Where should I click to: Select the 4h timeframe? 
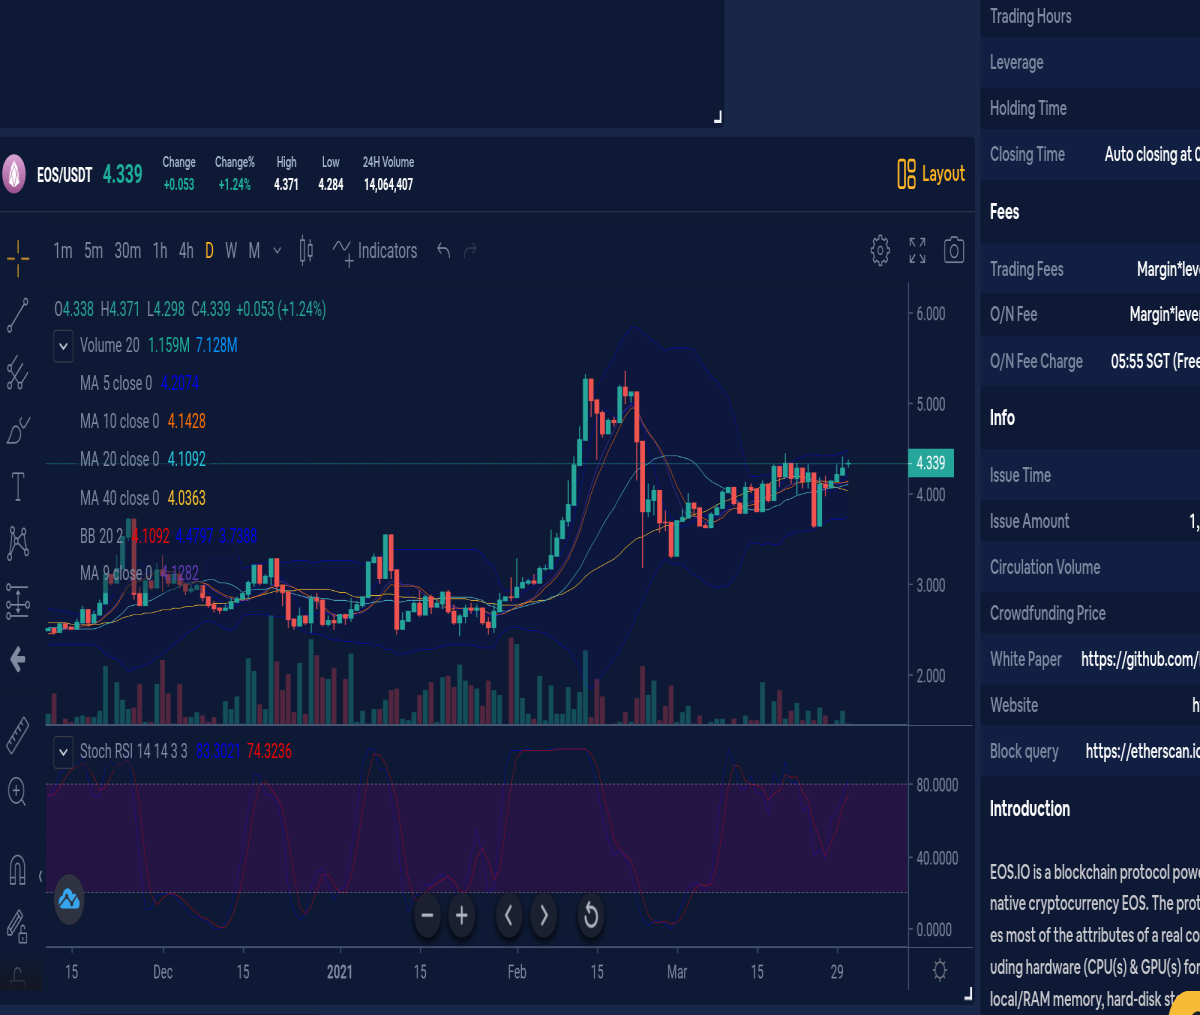pos(186,251)
